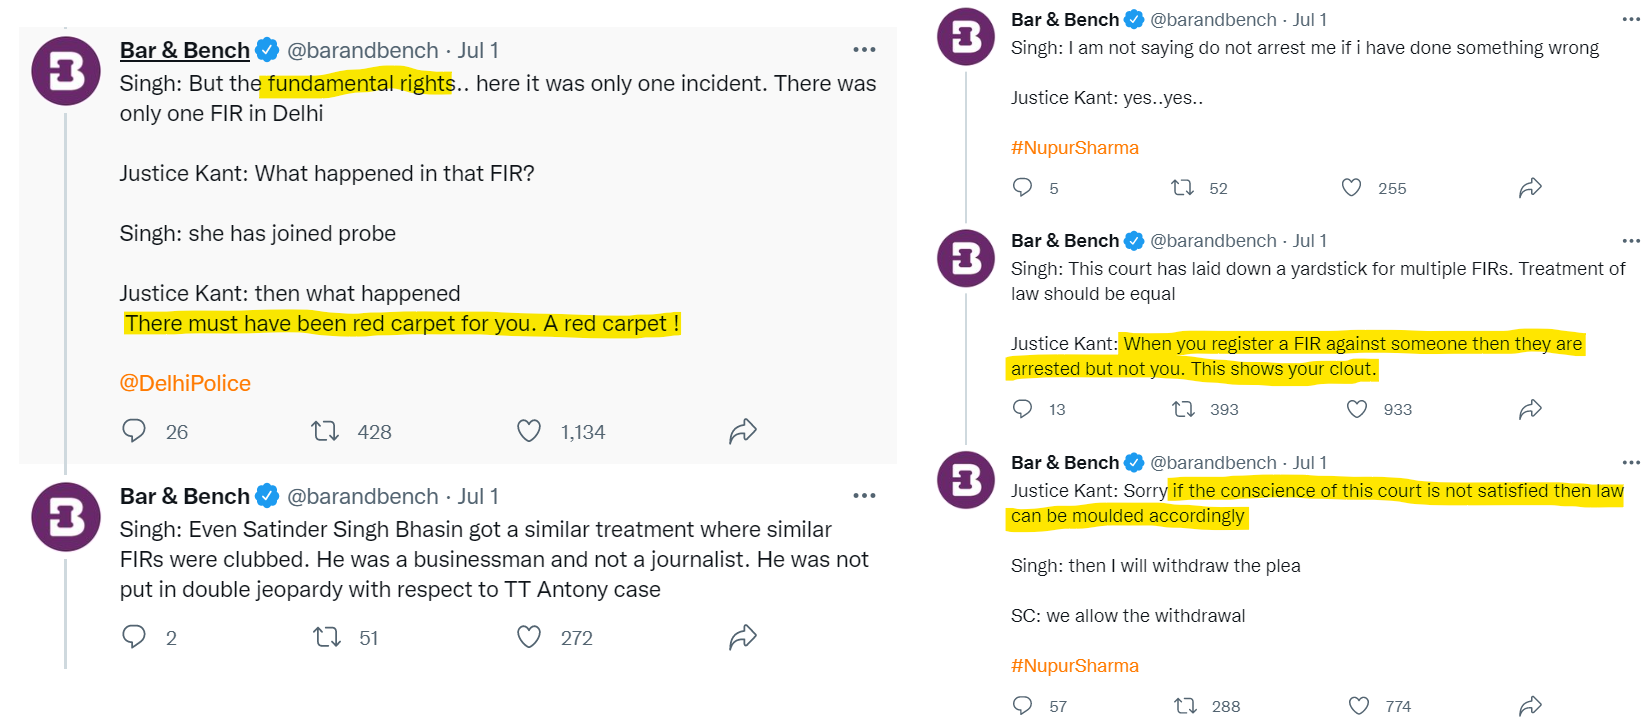The image size is (1649, 719).
Task: Retweet the 'withdraw the plea' tweet
Action: (x=1185, y=706)
